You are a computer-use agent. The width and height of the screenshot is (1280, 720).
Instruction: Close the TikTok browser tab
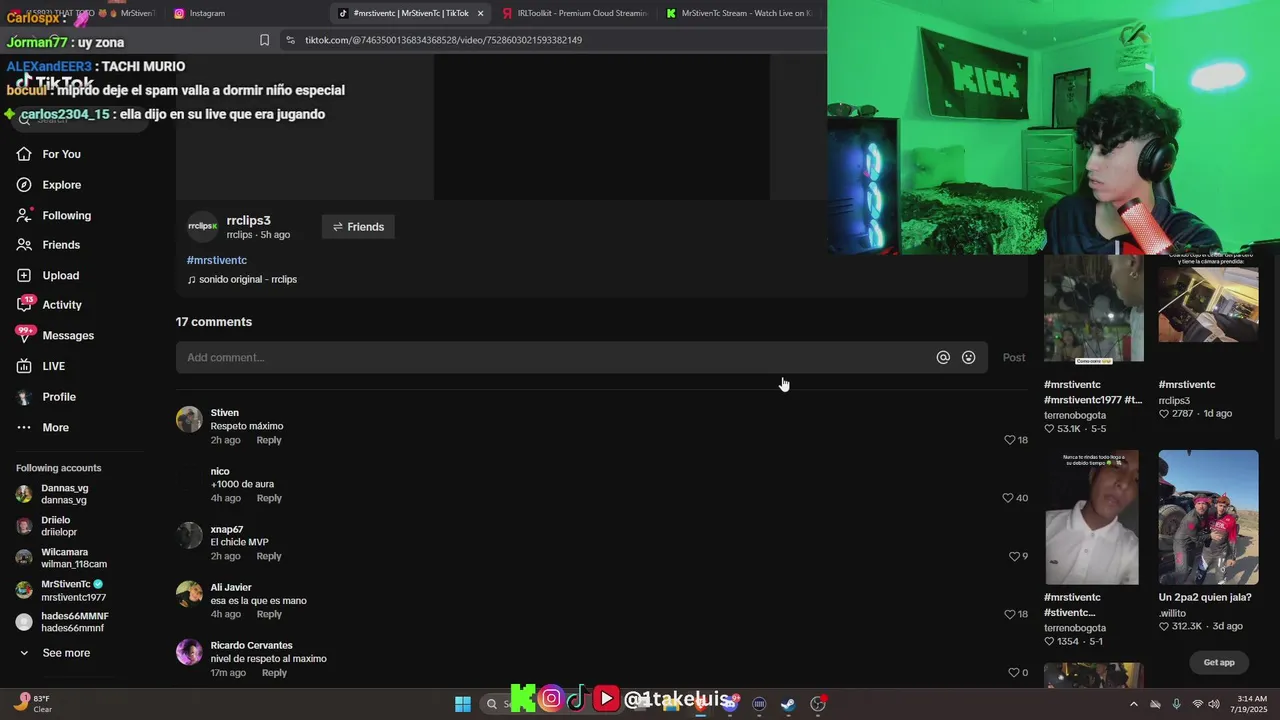pos(480,13)
